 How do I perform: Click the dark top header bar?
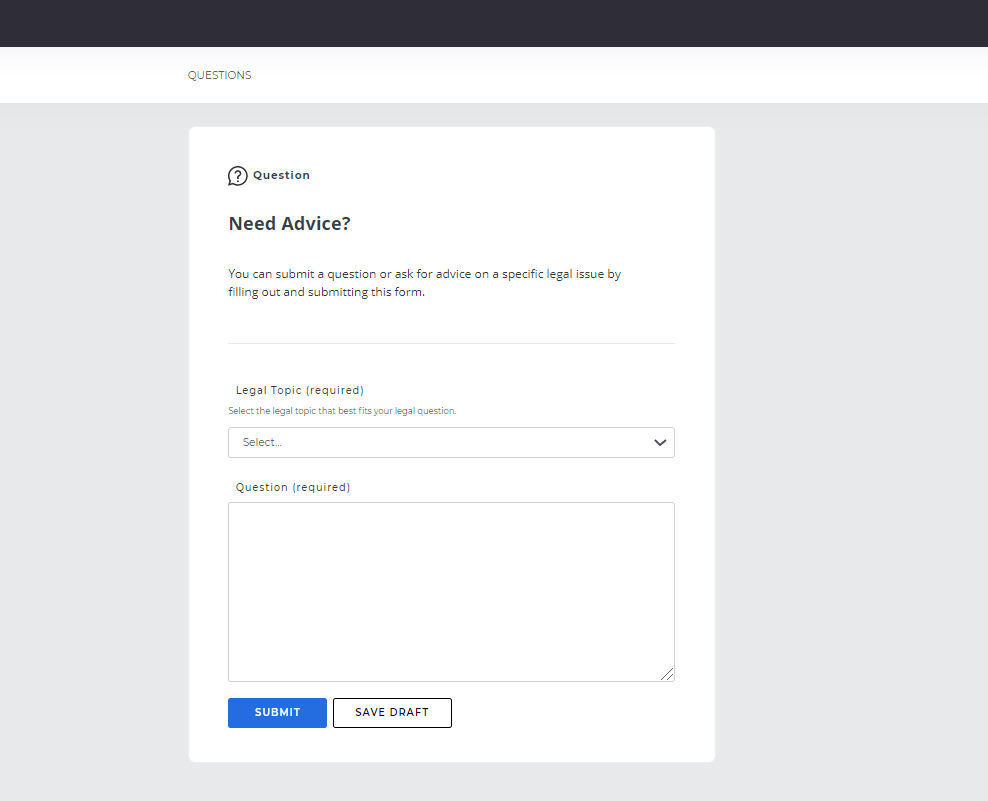point(494,23)
